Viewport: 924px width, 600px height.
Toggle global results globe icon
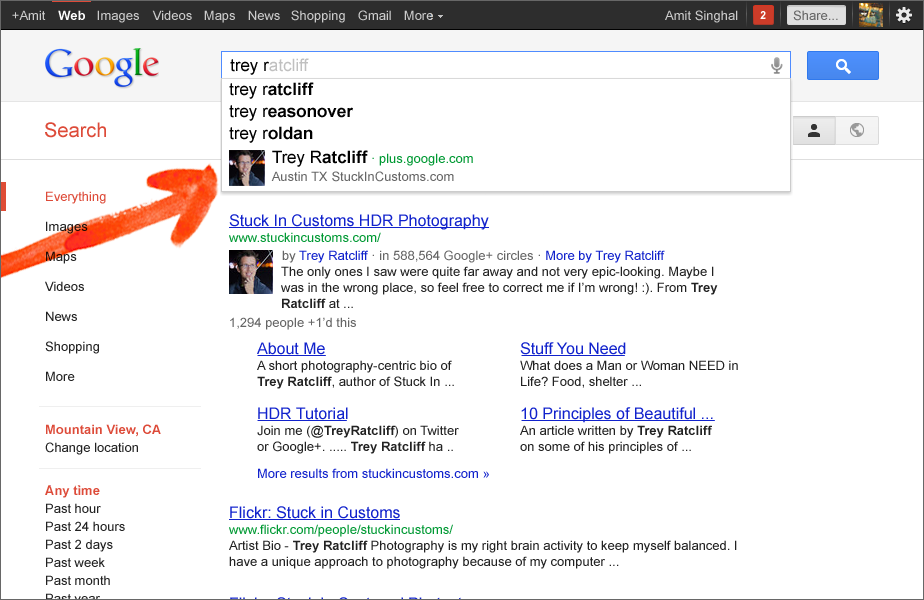[x=857, y=130]
